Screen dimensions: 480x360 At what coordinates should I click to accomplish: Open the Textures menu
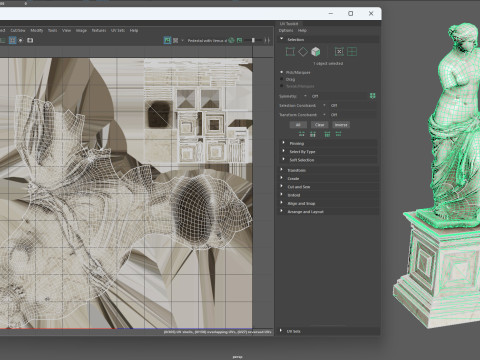tap(99, 30)
